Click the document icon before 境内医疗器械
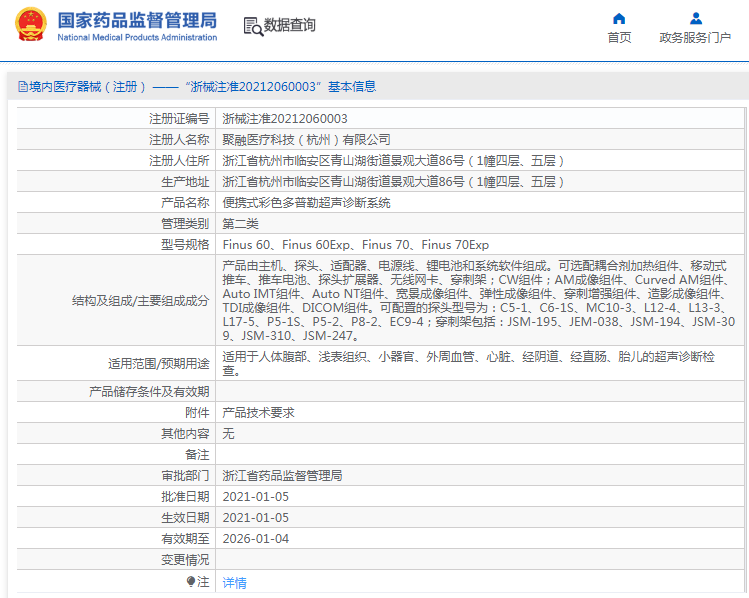 click(22, 86)
